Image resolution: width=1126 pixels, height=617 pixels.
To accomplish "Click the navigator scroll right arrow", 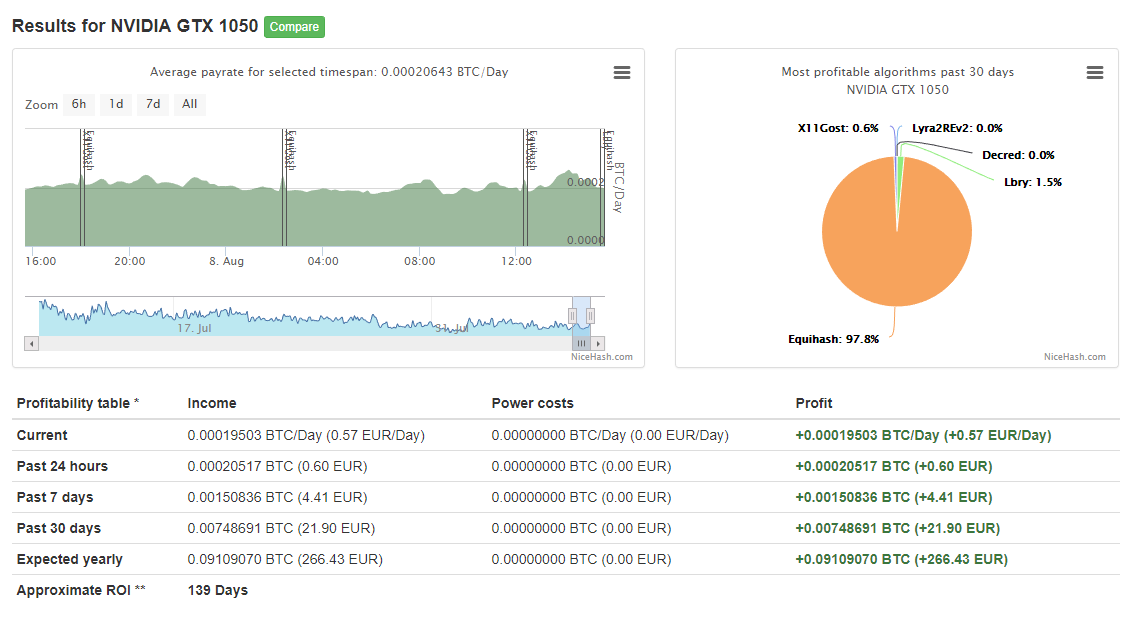I will [x=598, y=343].
